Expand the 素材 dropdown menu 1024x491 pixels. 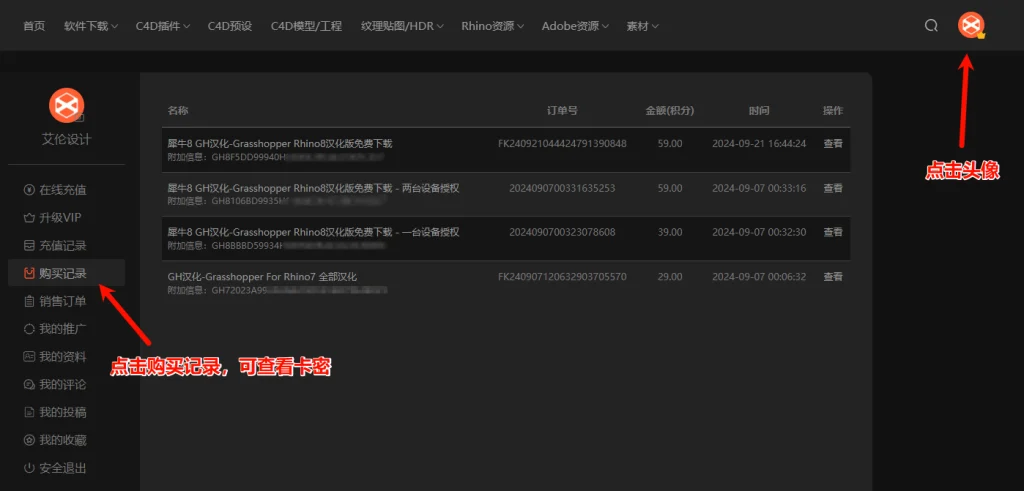tap(643, 26)
